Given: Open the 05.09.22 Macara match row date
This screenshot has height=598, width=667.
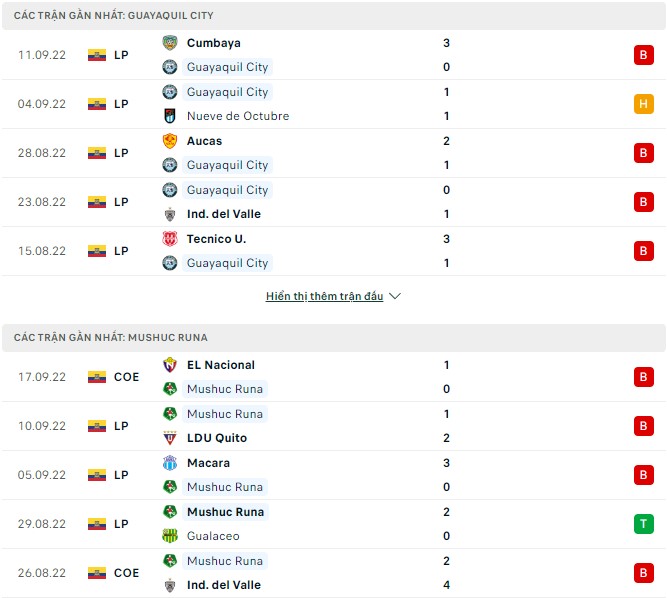Looking at the screenshot, I should [42, 475].
